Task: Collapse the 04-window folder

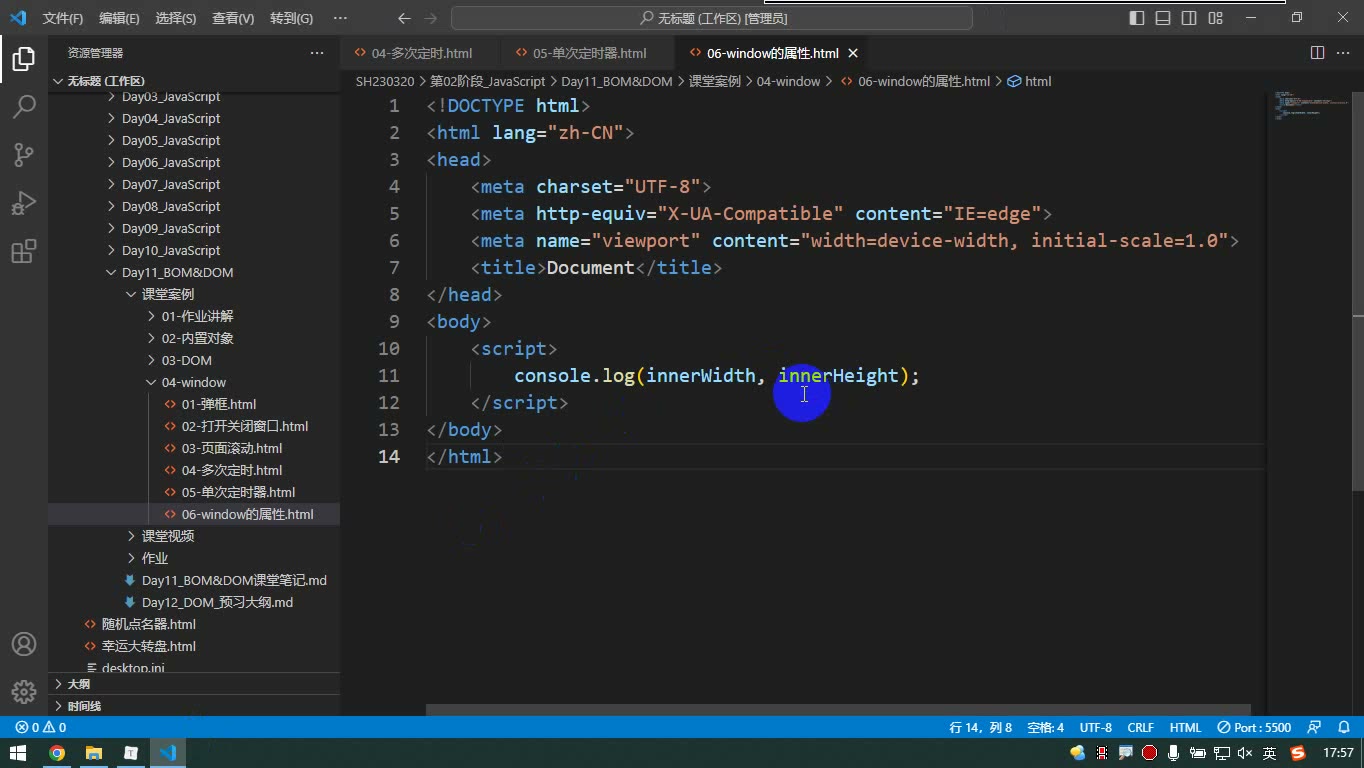Action: coord(193,382)
